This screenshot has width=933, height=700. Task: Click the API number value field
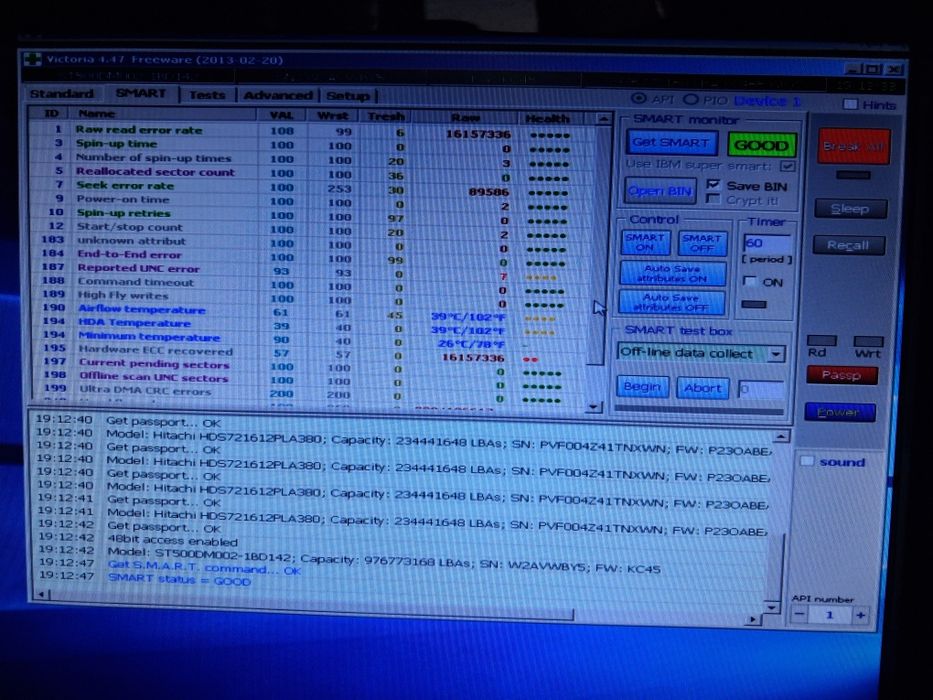point(829,615)
